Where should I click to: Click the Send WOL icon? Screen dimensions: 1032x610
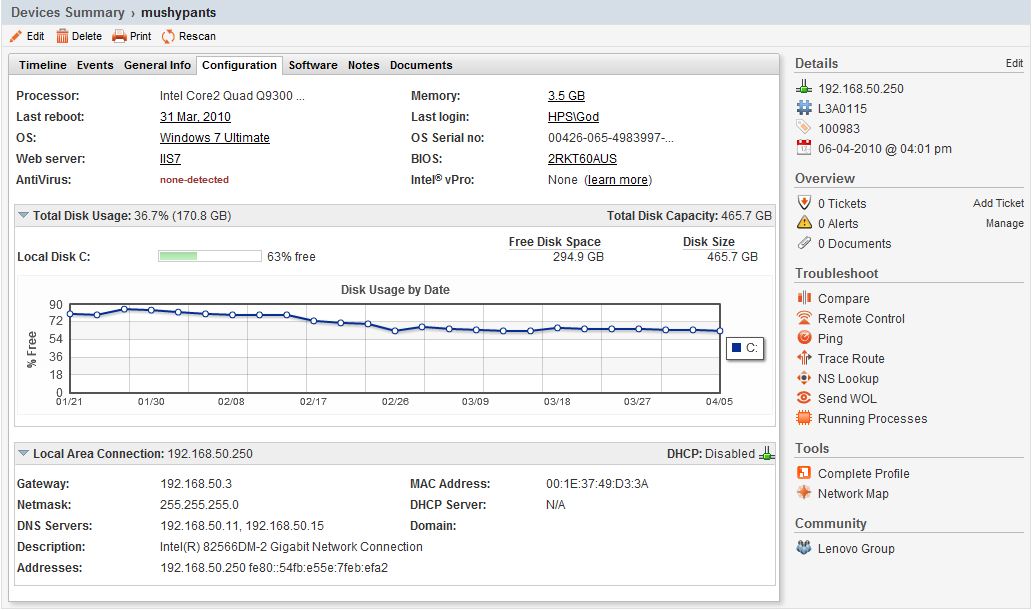click(x=804, y=397)
